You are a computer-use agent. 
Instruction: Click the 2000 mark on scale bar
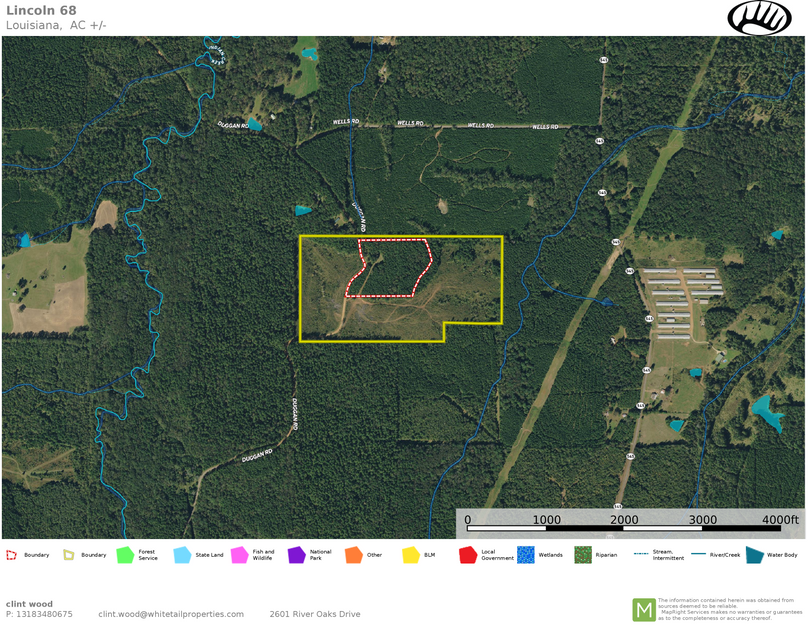(624, 520)
